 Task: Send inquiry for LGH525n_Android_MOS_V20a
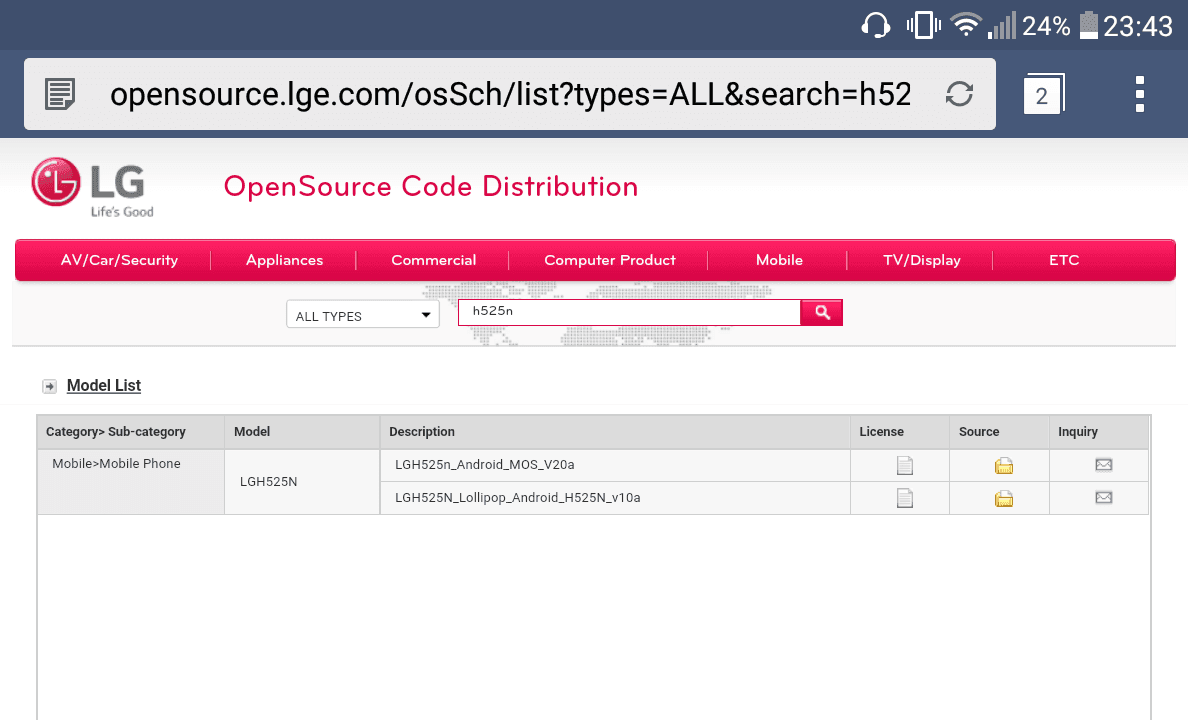[1104, 465]
